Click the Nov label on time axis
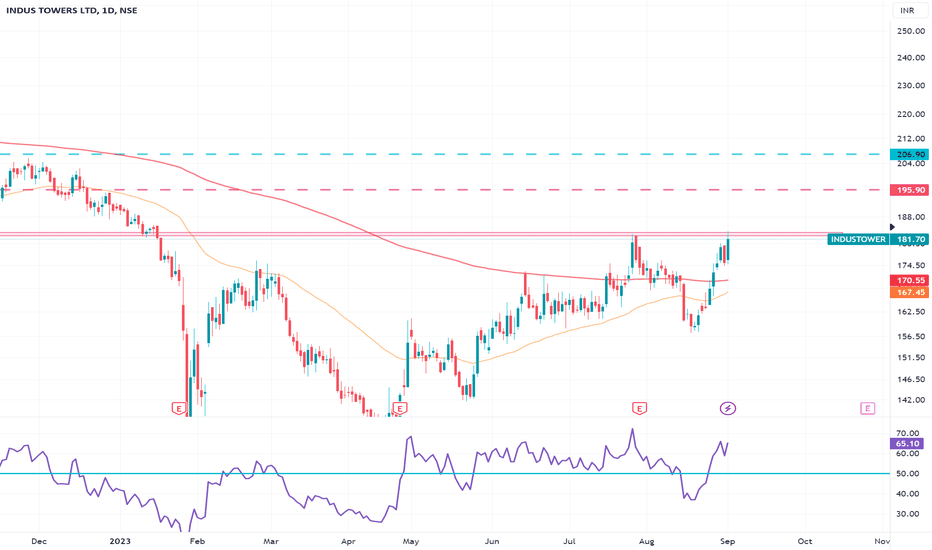The width and height of the screenshot is (932, 550). [882, 541]
